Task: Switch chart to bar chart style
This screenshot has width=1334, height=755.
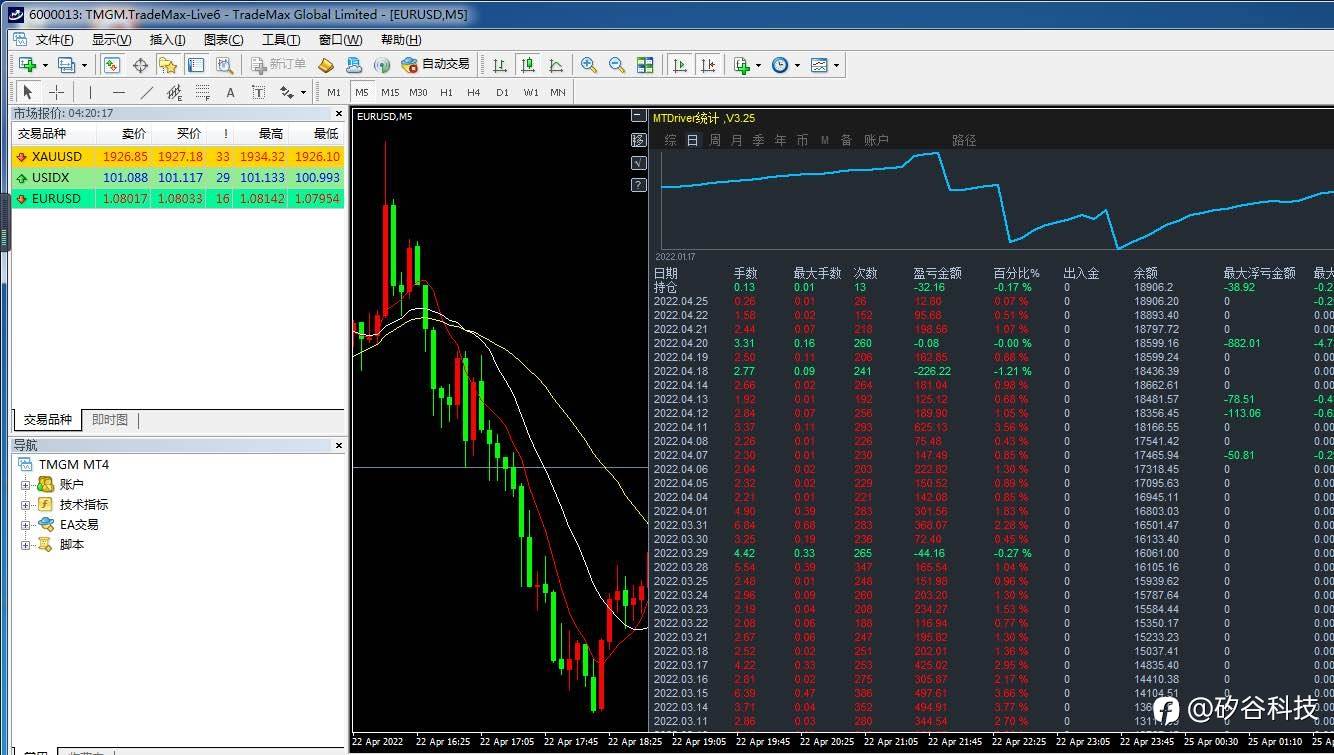Action: point(500,65)
